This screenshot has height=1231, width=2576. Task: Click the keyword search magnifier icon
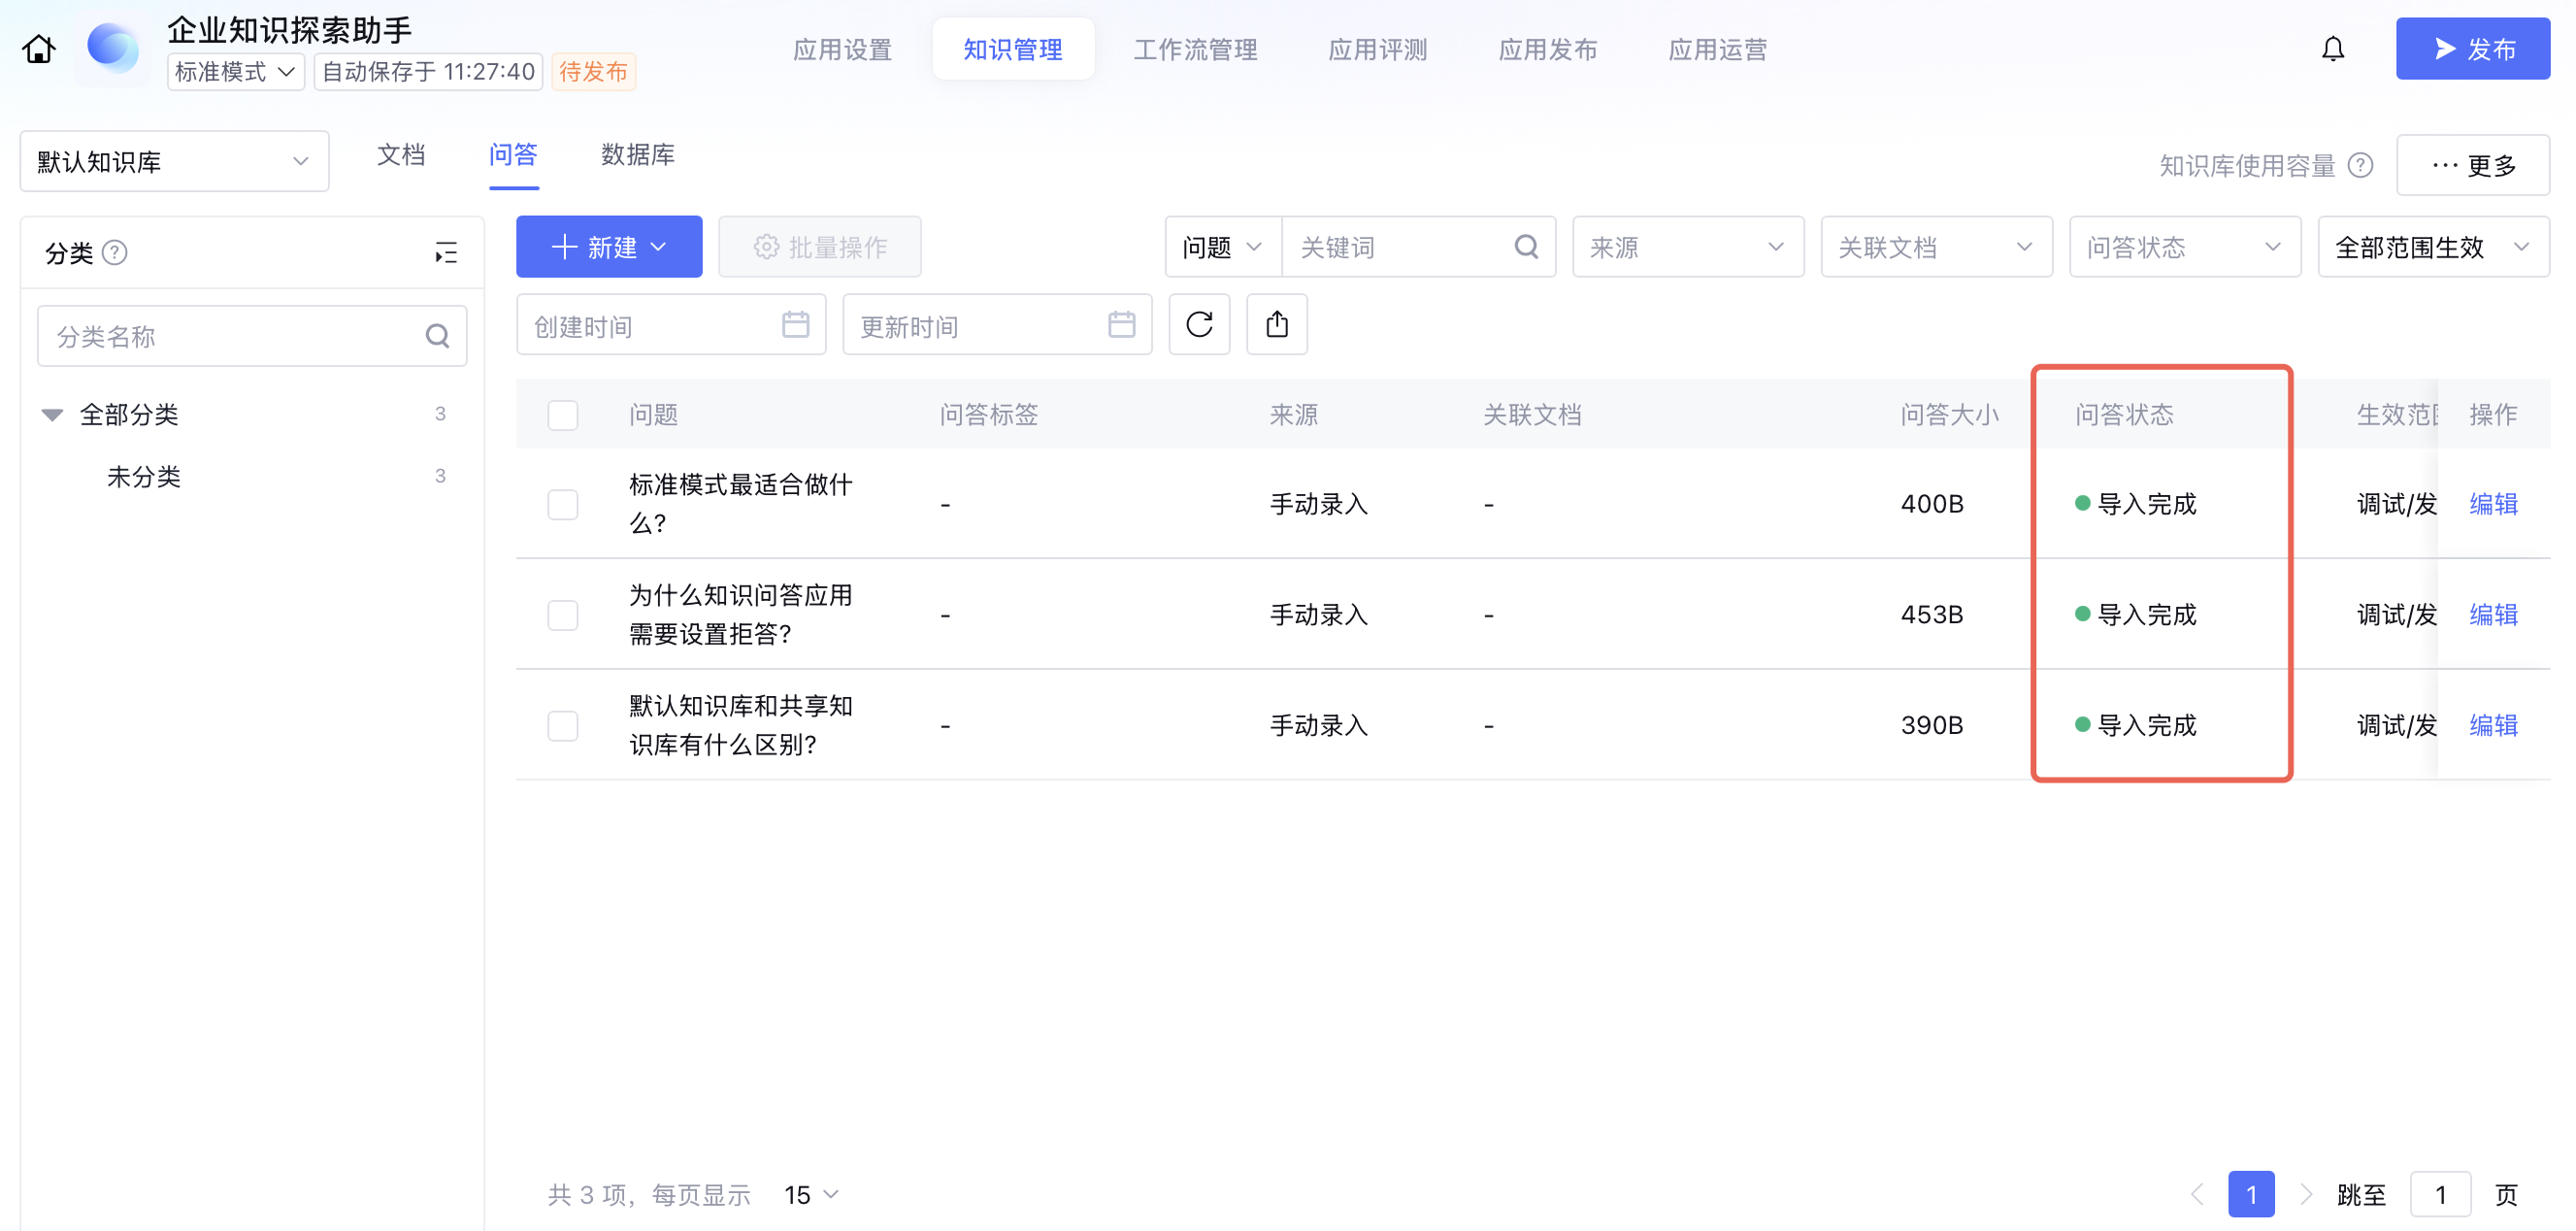click(1526, 246)
